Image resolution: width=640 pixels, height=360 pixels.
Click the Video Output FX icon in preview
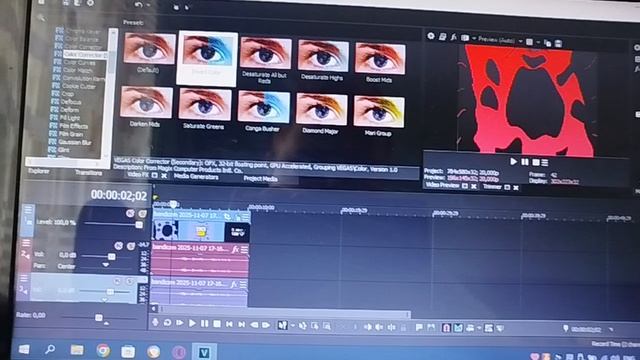pyautogui.click(x=453, y=37)
